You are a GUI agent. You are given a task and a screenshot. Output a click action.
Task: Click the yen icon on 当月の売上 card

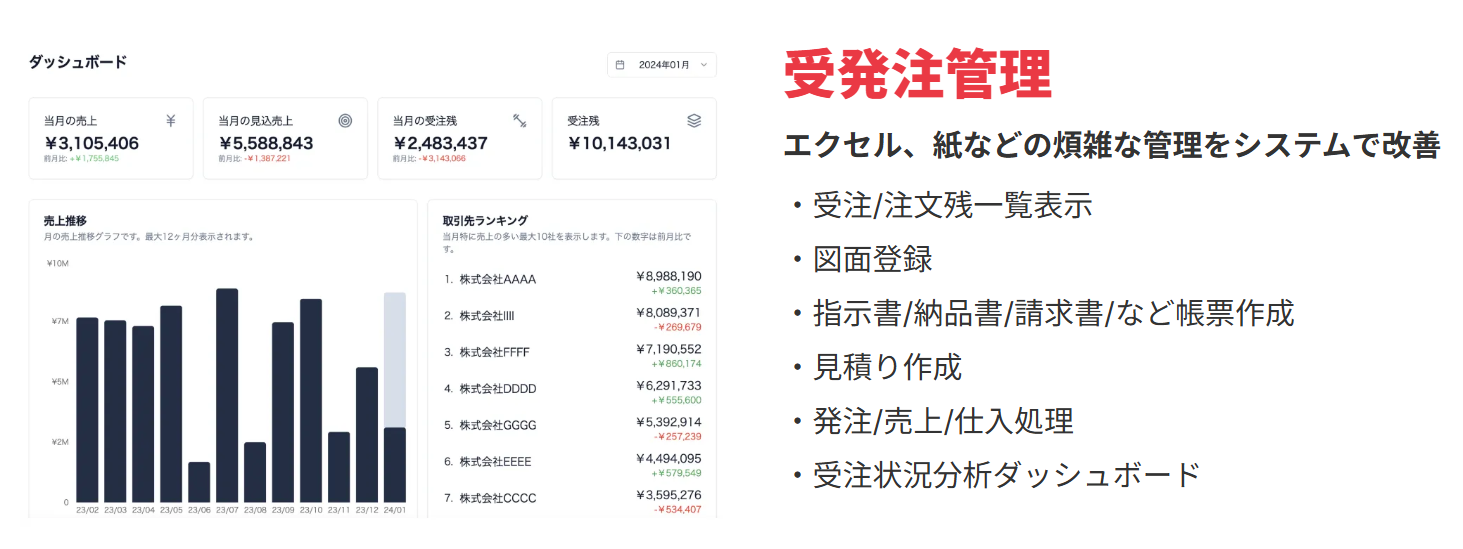[170, 121]
